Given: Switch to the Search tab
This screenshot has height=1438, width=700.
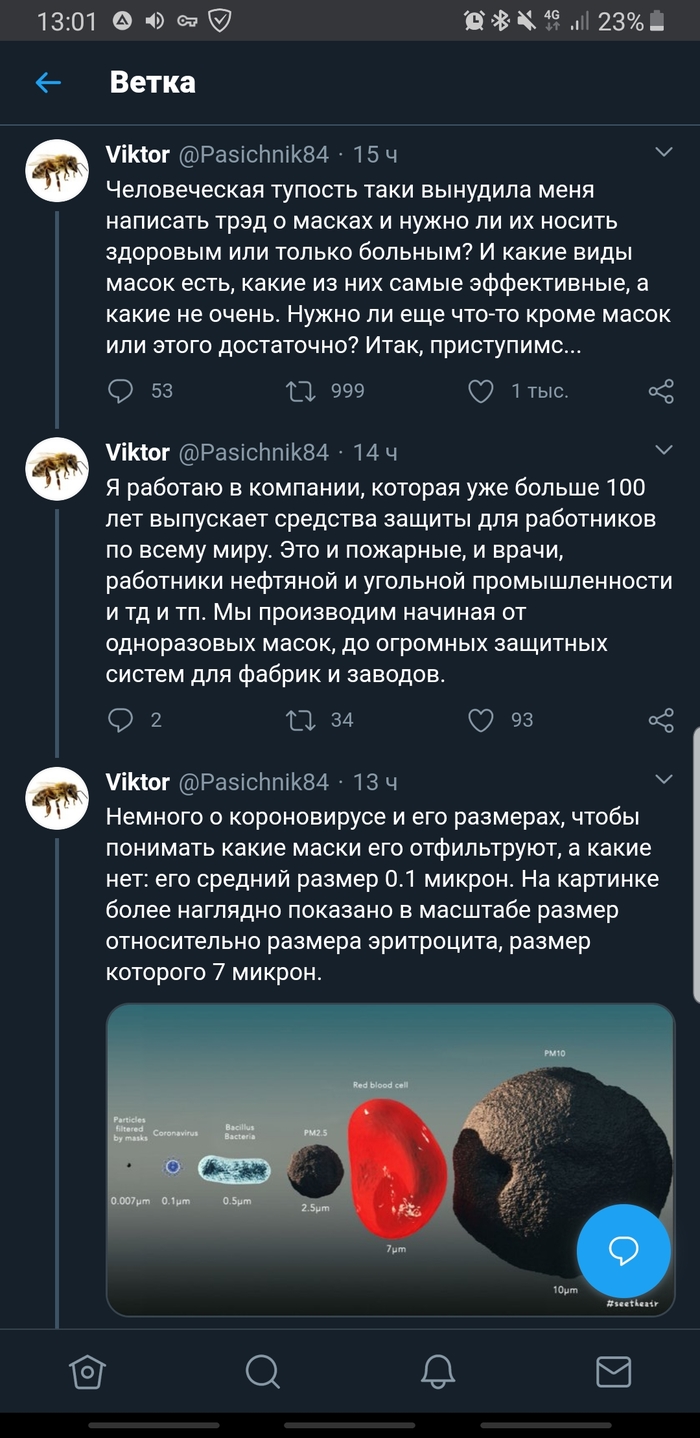Looking at the screenshot, I should [262, 1370].
